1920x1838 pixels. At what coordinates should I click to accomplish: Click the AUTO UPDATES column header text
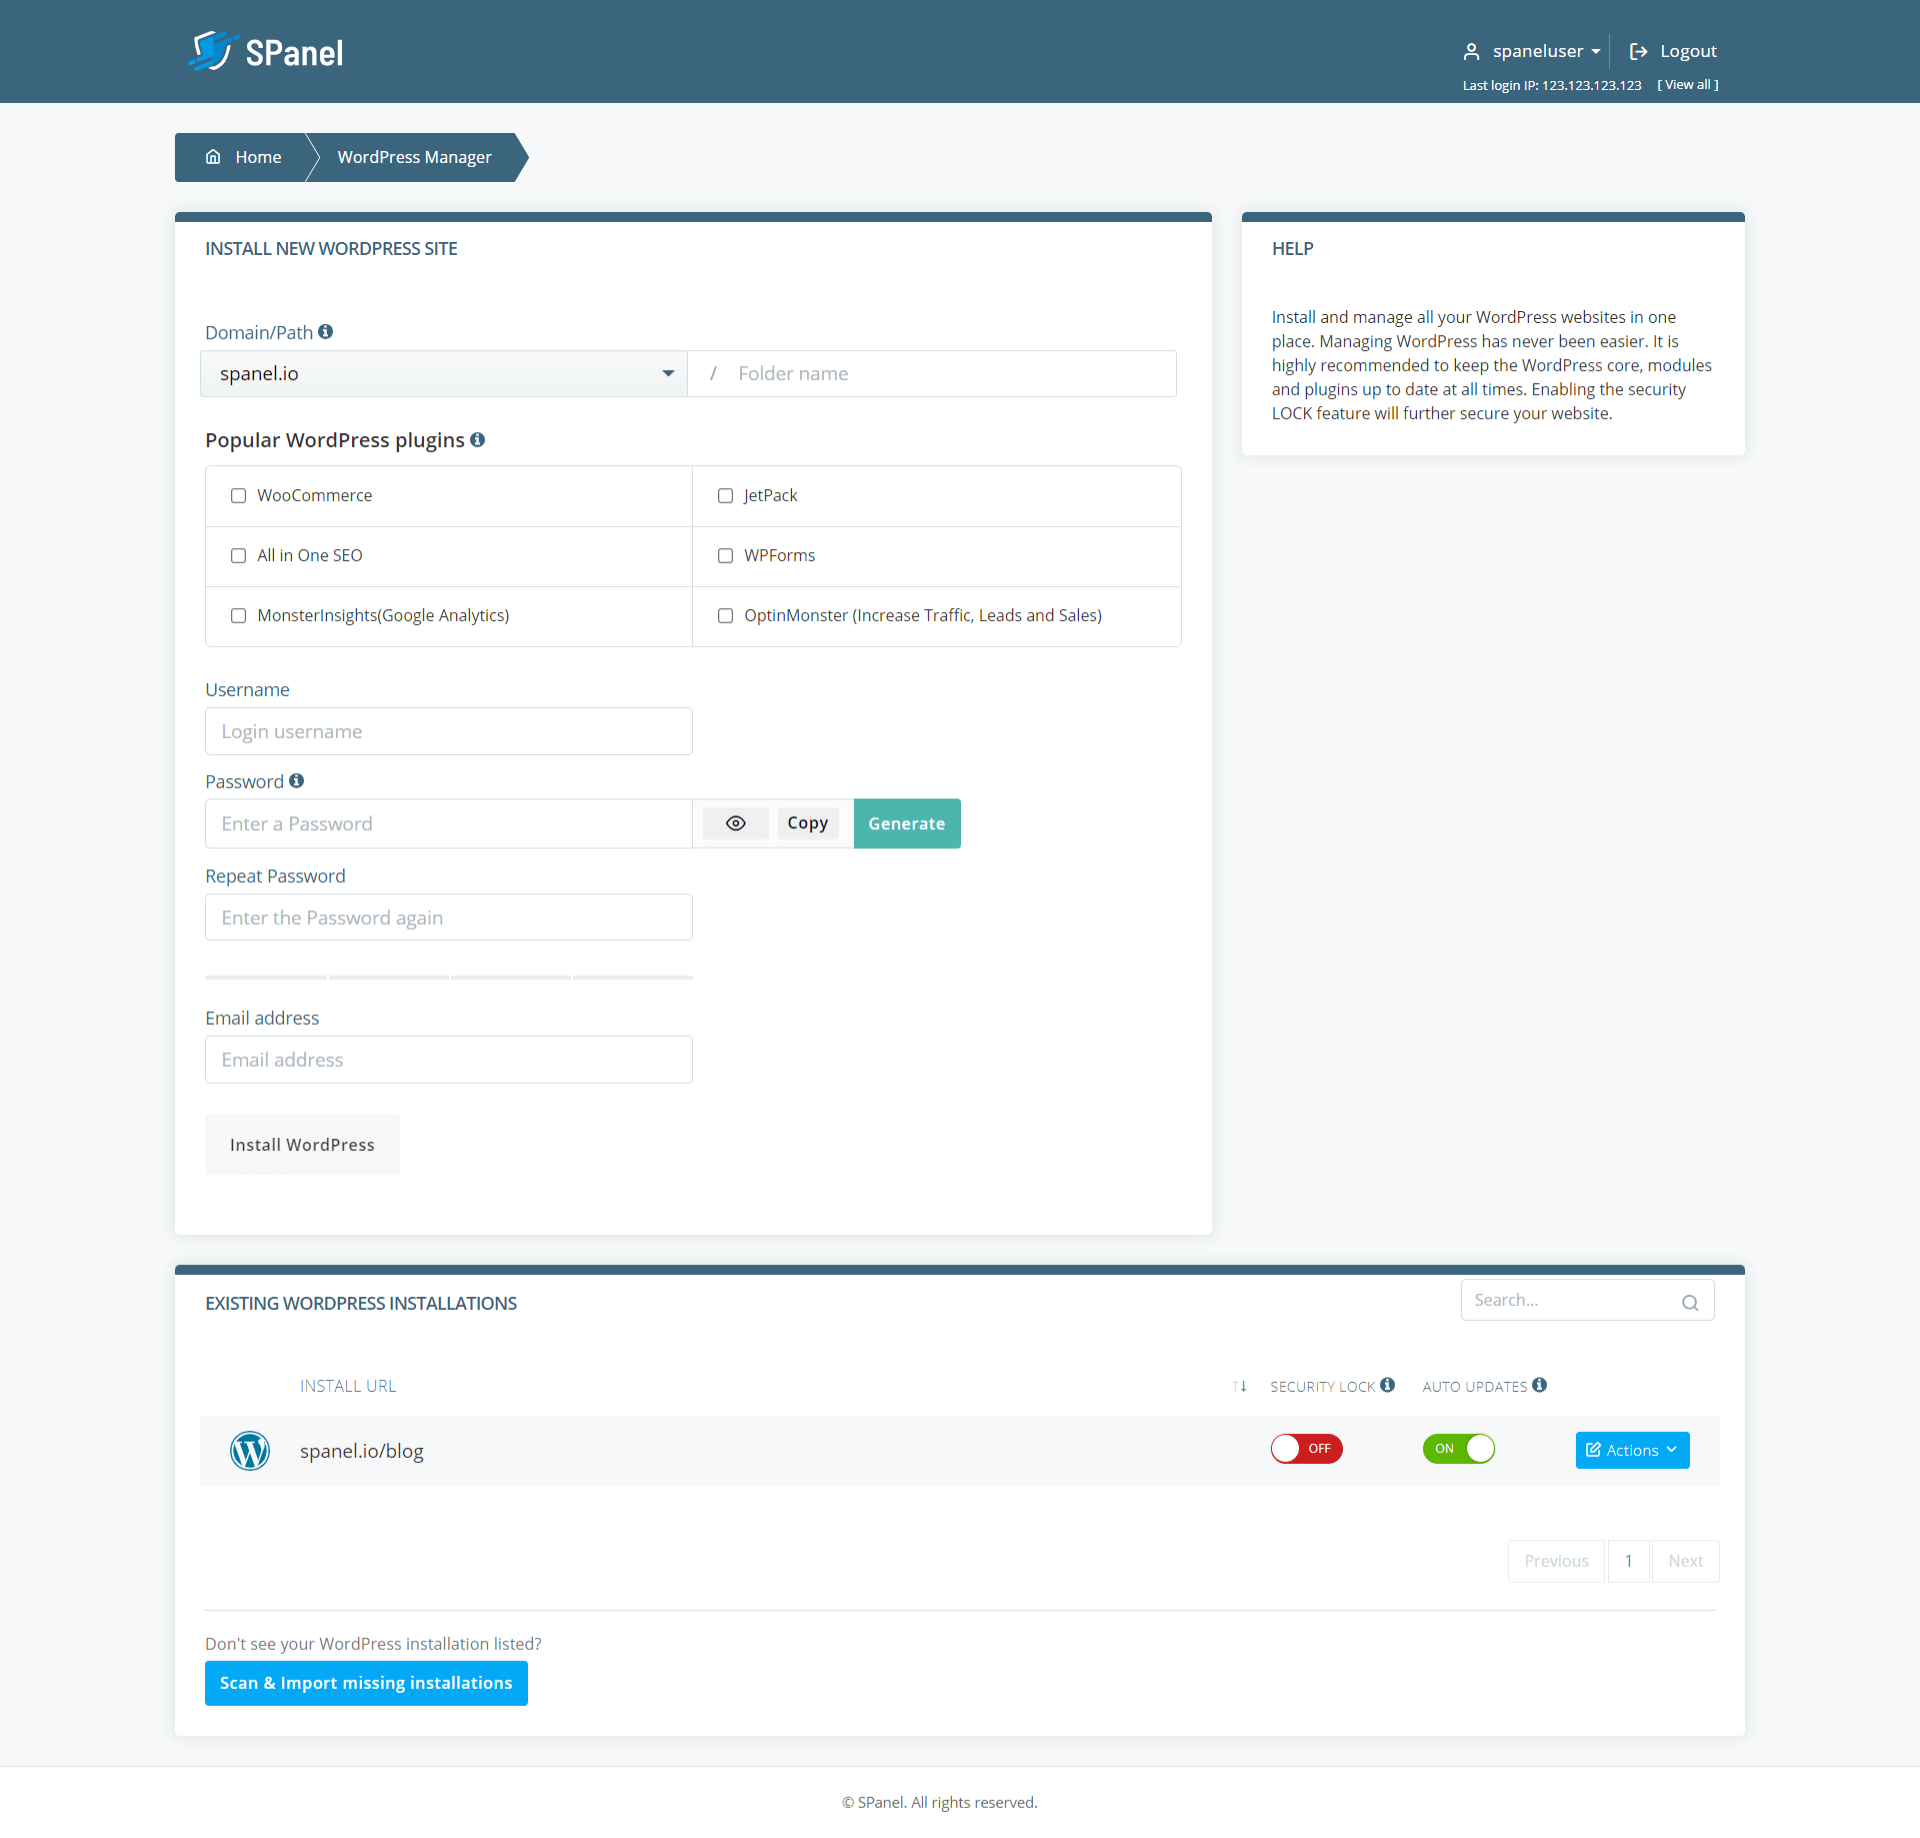coord(1475,1386)
